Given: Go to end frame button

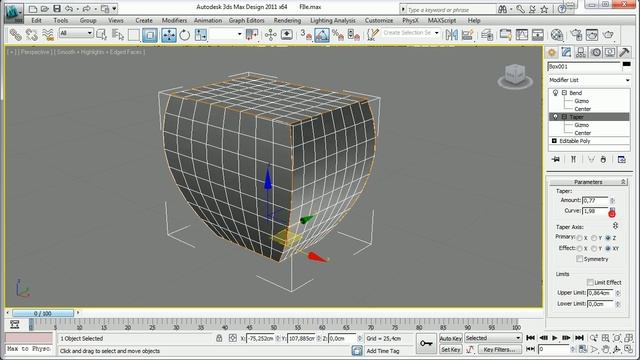Looking at the screenshot, I should click(x=579, y=338).
